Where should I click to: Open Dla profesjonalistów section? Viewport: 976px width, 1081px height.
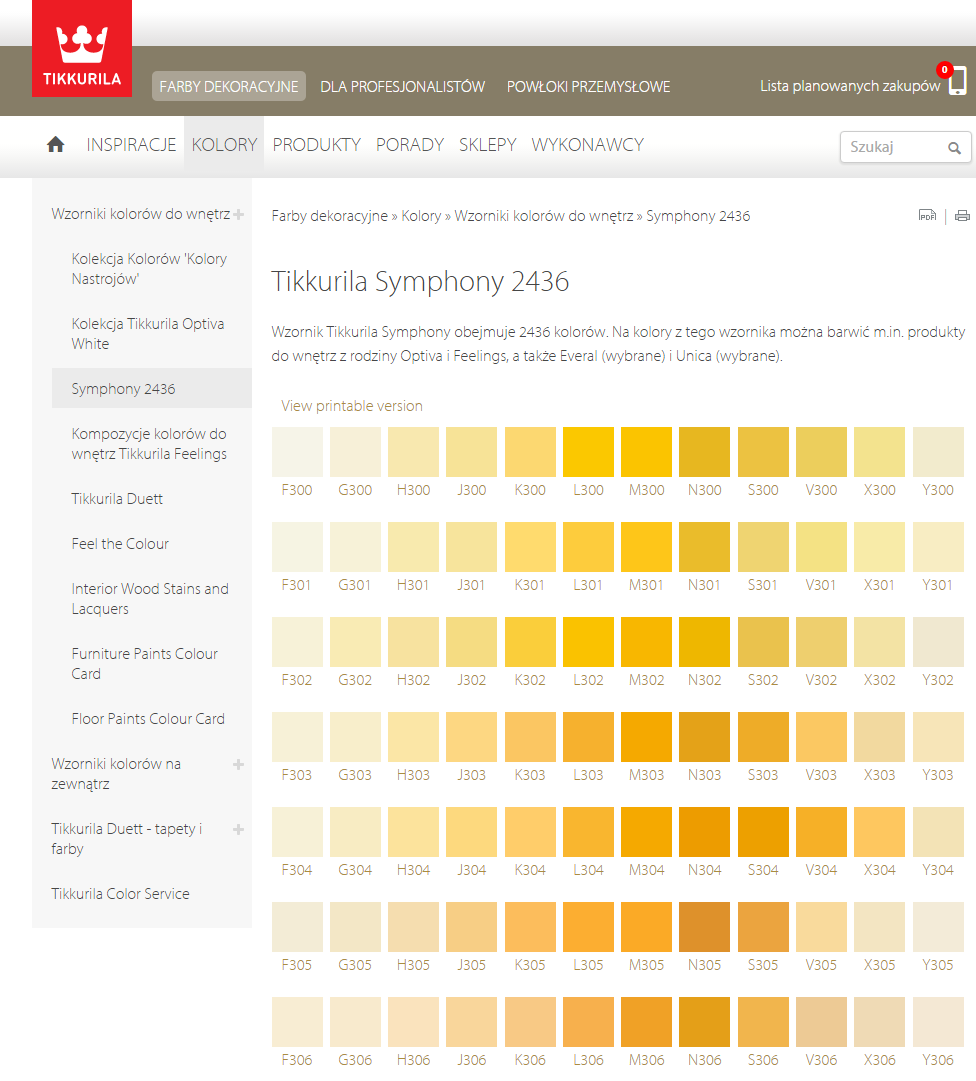(x=403, y=87)
